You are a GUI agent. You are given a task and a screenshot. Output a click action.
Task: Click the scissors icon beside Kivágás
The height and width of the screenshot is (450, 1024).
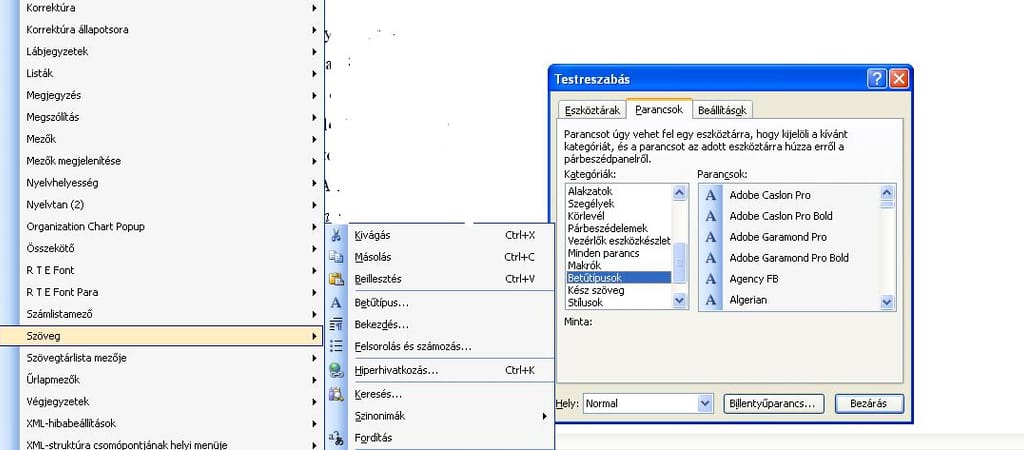click(x=337, y=235)
